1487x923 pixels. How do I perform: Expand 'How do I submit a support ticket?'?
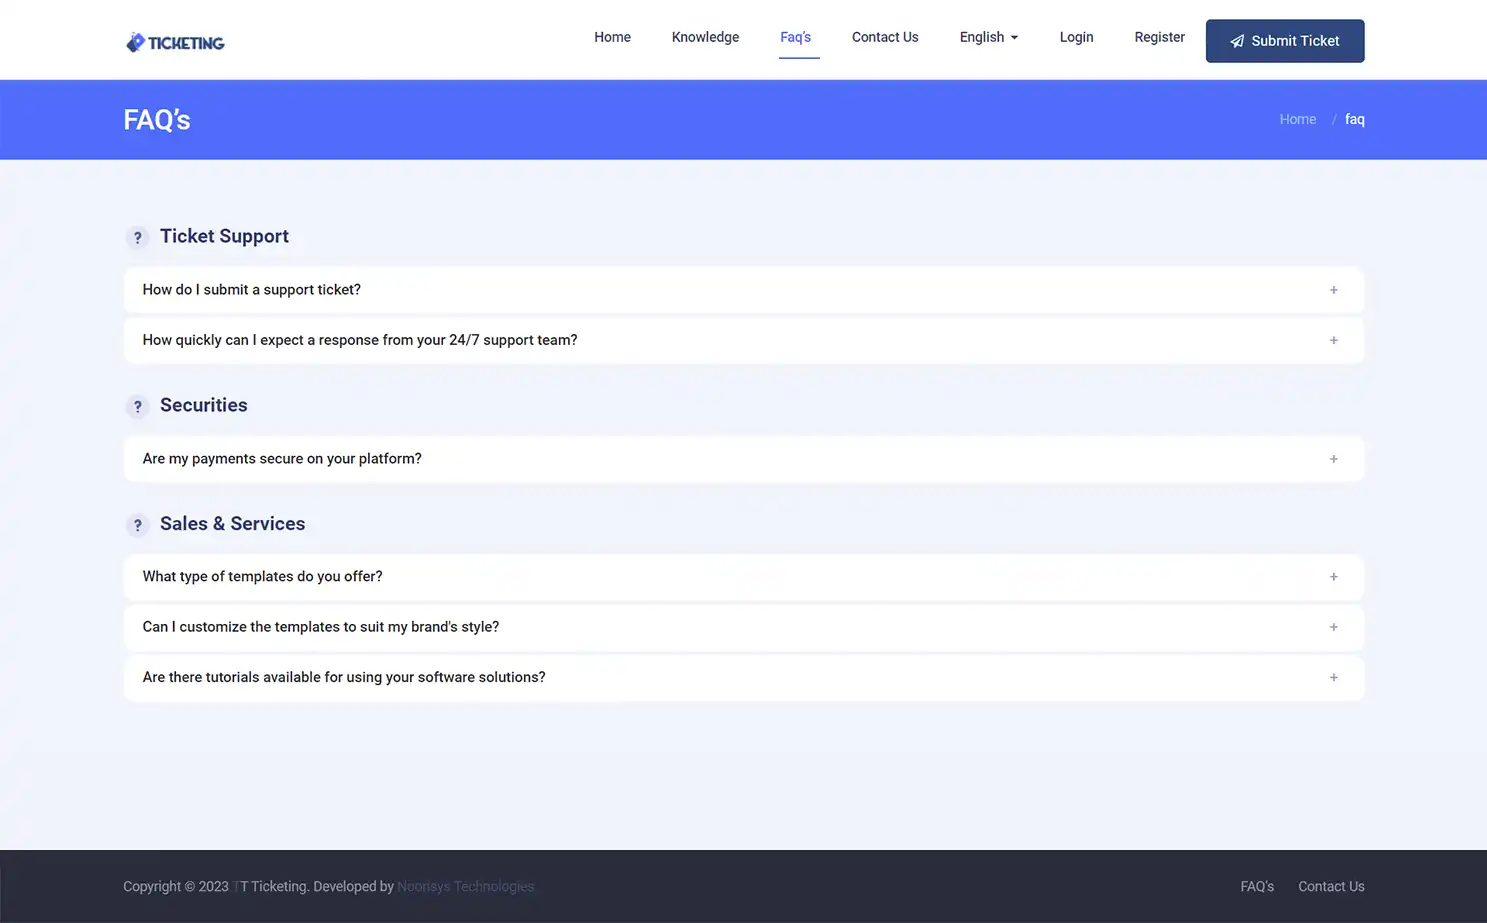pos(1333,289)
